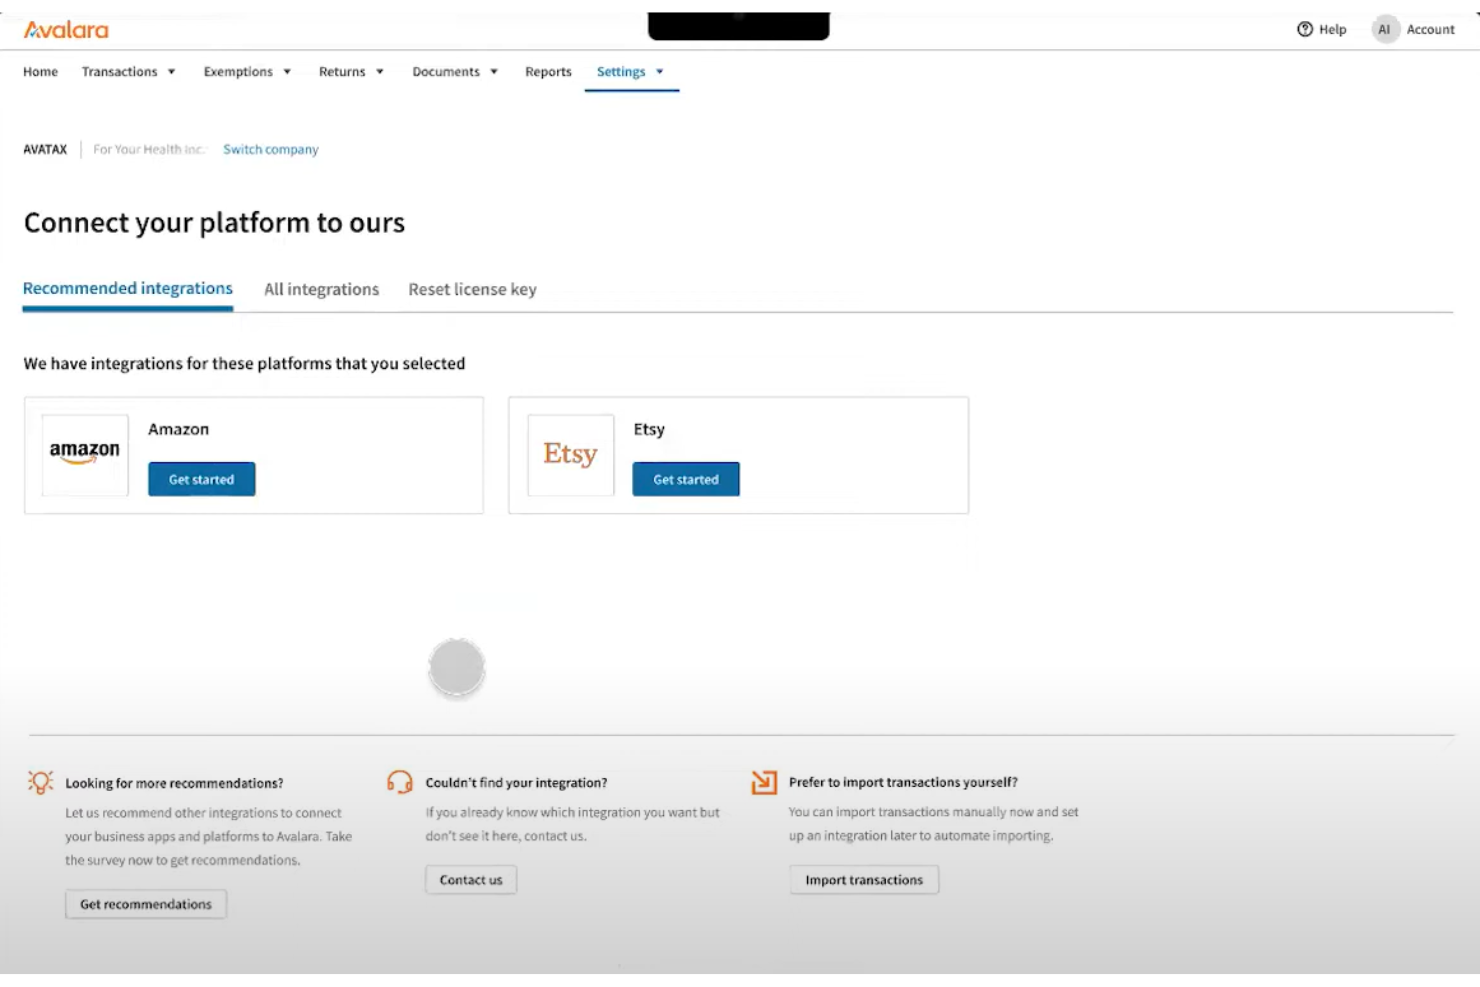Open the Reset license key tab
The width and height of the screenshot is (1480, 987).
tap(472, 289)
